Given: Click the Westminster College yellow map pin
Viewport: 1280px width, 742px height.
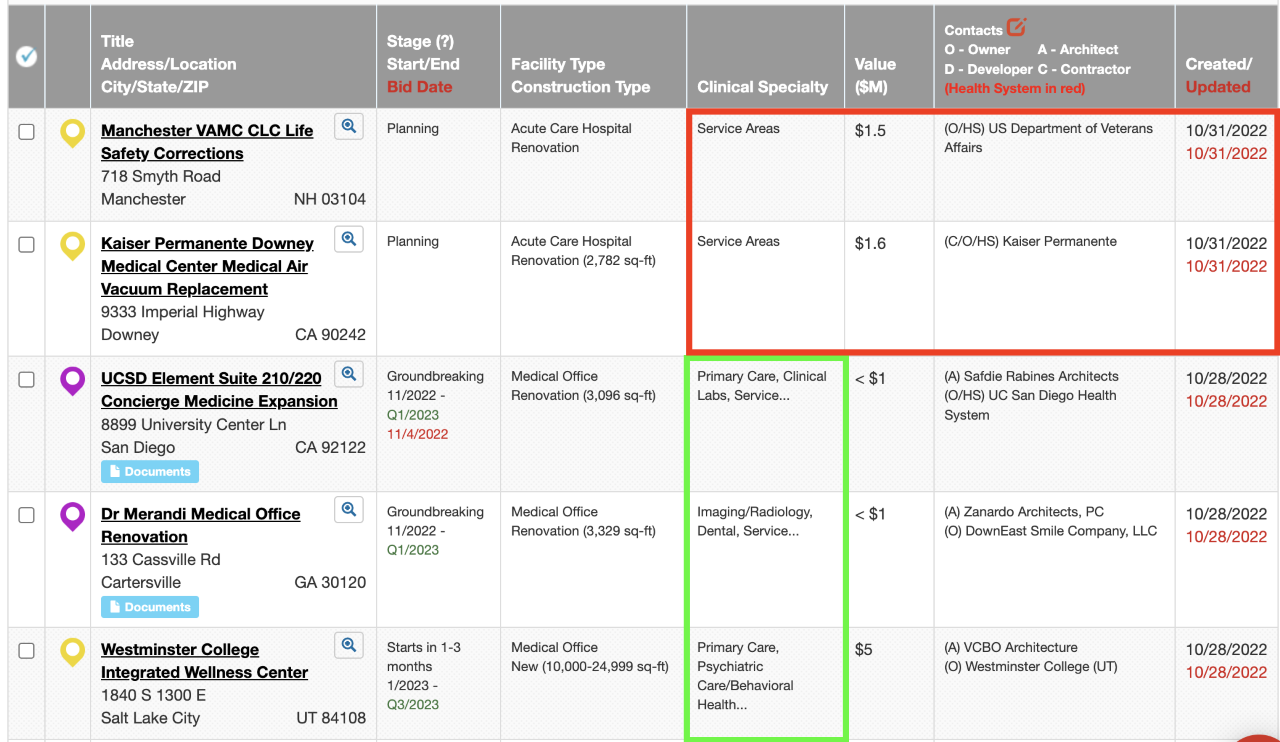Looking at the screenshot, I should [x=73, y=652].
